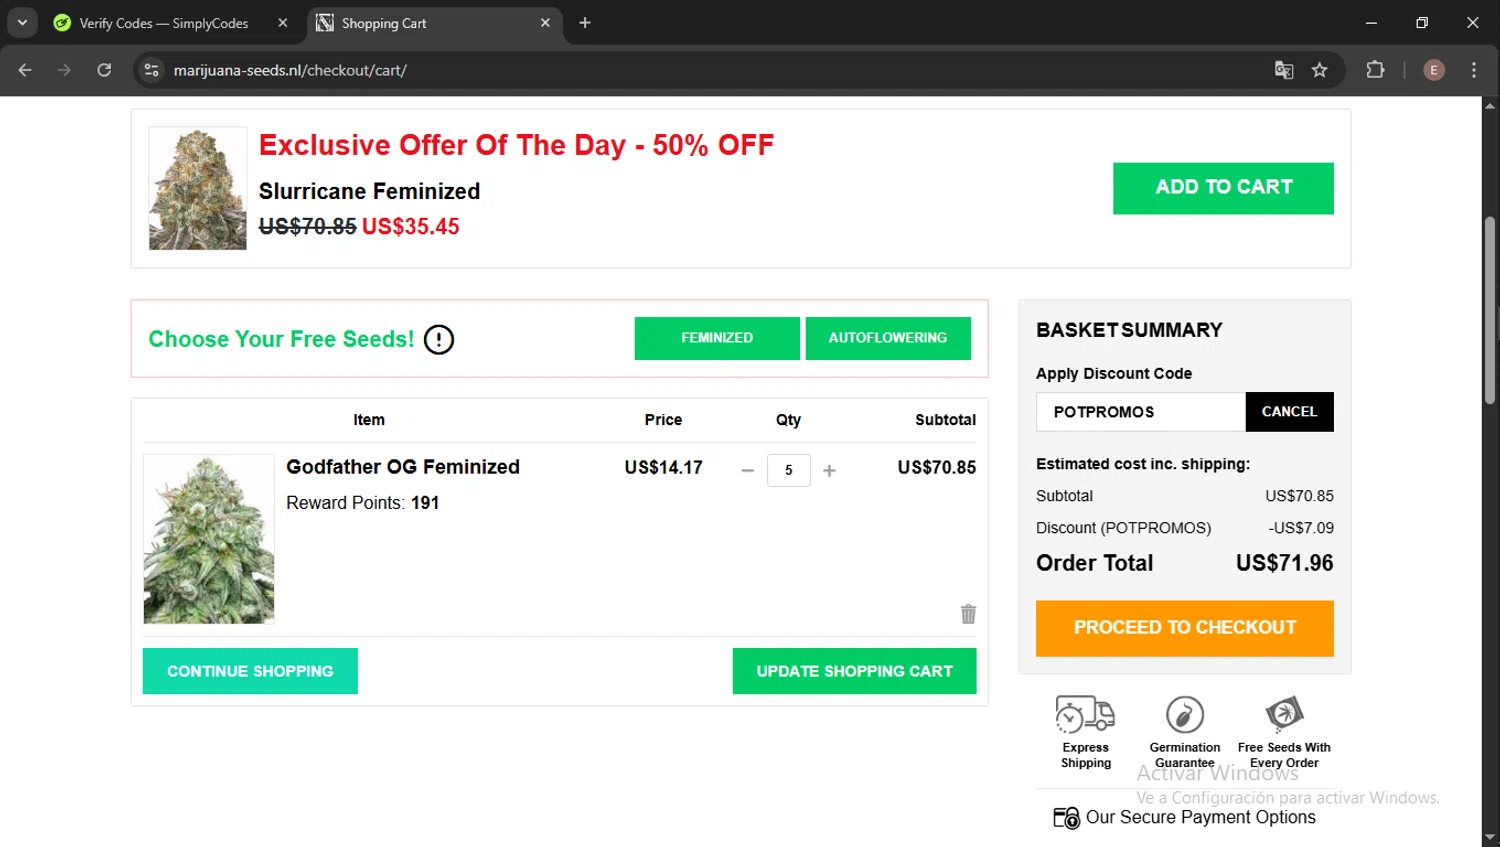Go back to previous page
This screenshot has height=847, width=1500.
[25, 70]
